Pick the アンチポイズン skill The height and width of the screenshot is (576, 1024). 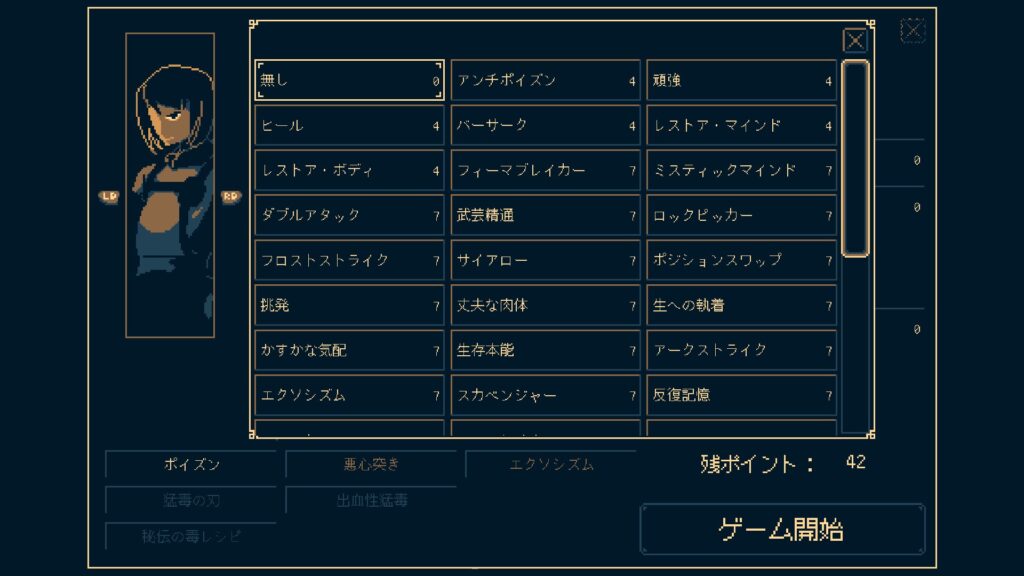(545, 81)
